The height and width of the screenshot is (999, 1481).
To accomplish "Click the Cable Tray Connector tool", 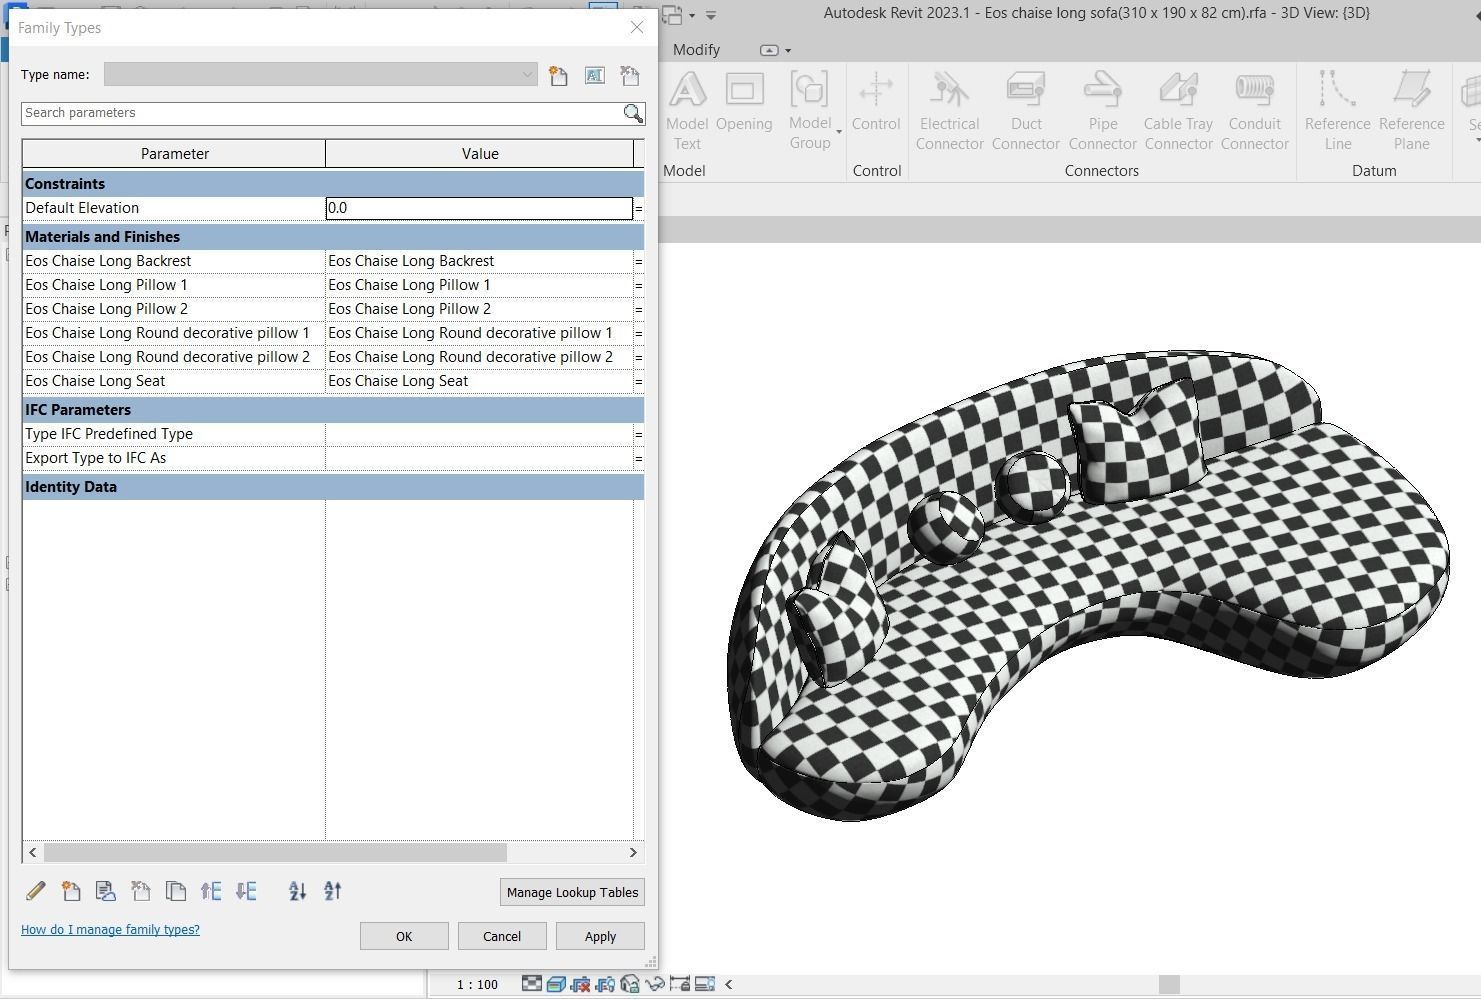I will click(1178, 110).
